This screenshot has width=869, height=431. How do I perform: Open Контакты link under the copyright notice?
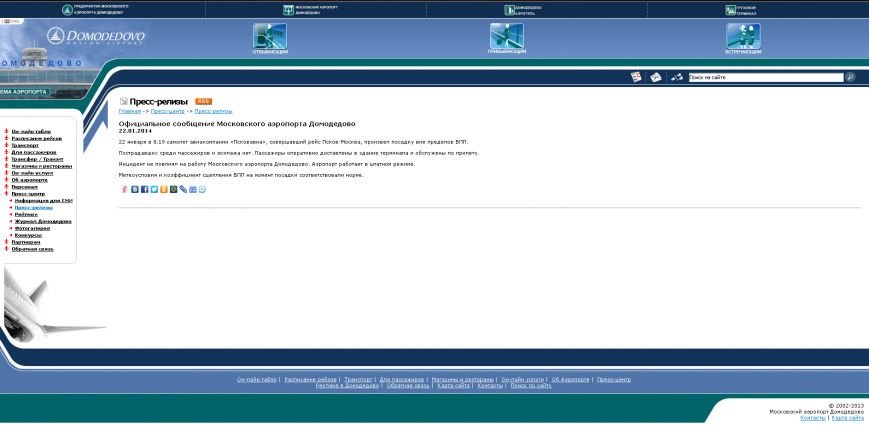(x=813, y=418)
